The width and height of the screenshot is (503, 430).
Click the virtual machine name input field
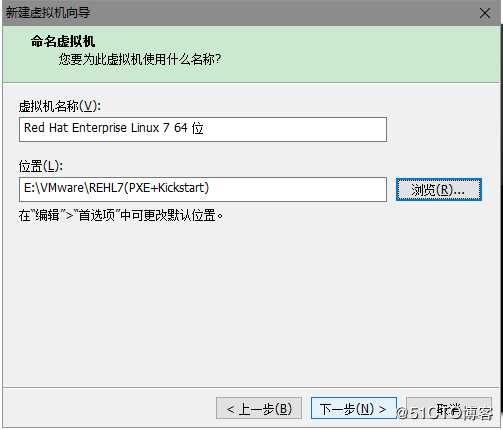pyautogui.click(x=203, y=129)
